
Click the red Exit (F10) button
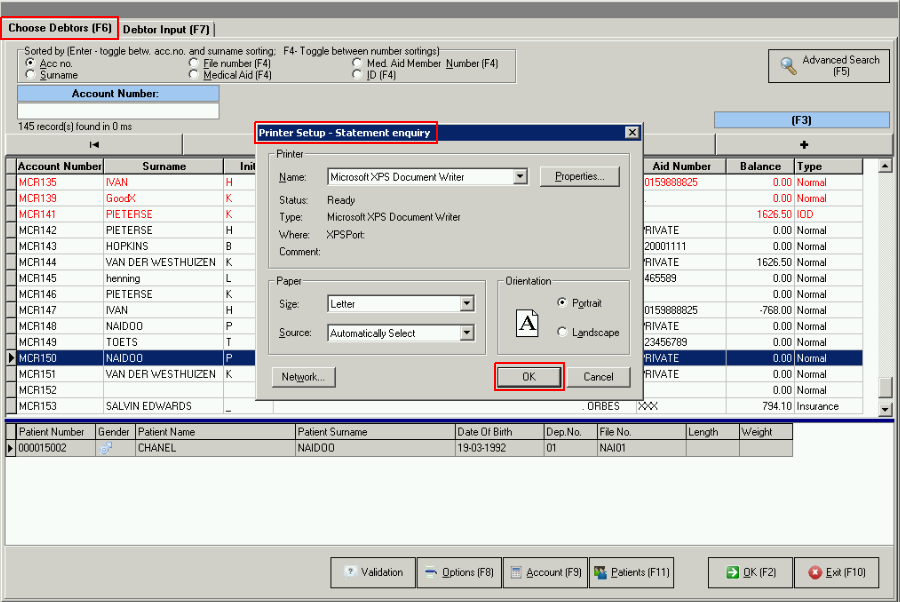tap(836, 573)
